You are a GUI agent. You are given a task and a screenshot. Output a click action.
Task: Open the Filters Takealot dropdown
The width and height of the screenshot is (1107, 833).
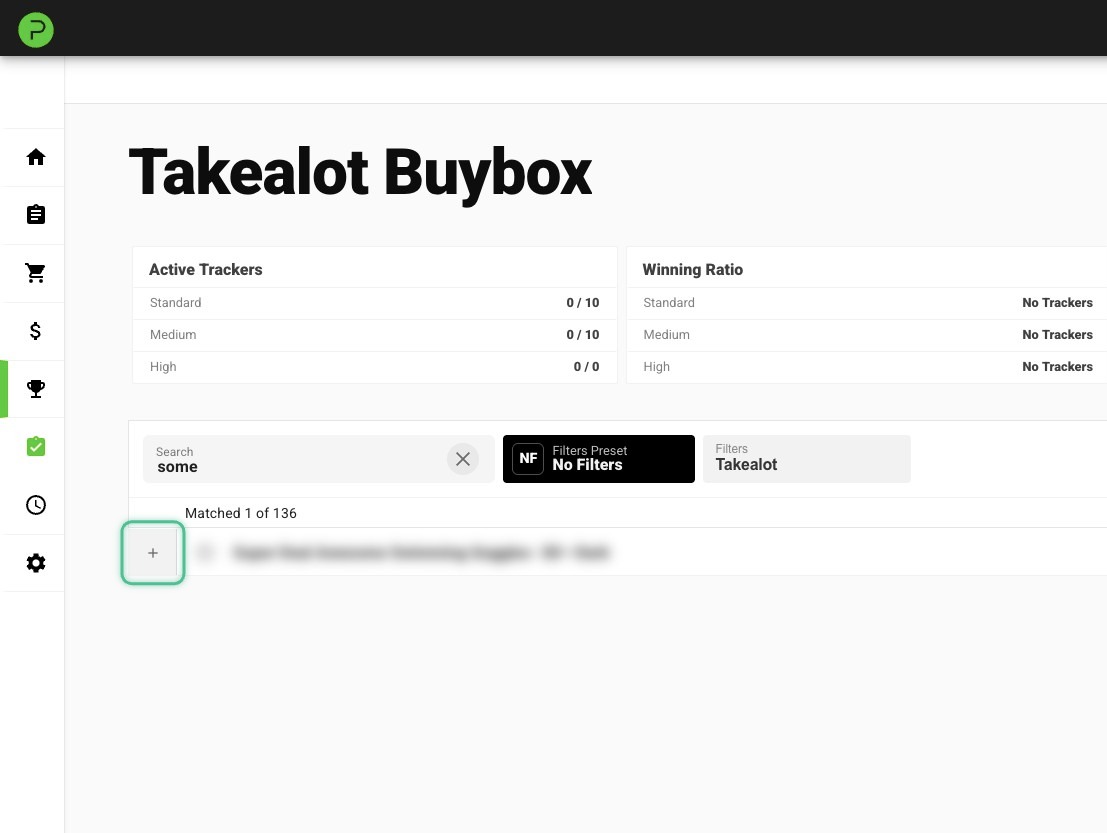click(x=806, y=459)
